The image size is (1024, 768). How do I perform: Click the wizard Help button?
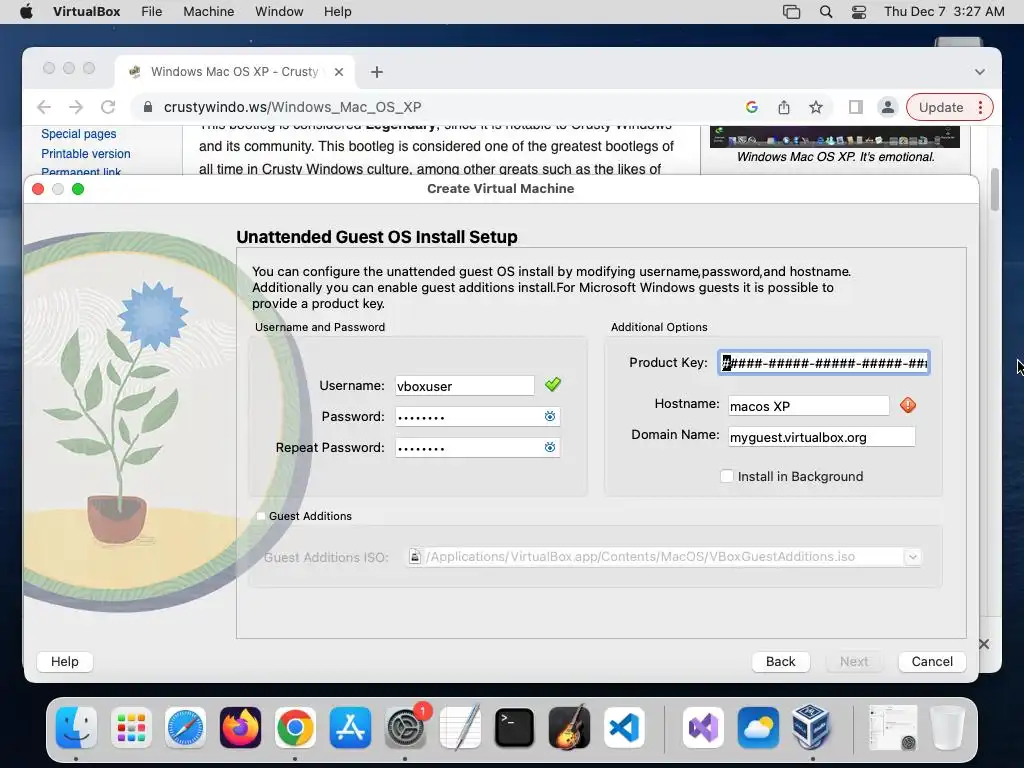(x=65, y=662)
